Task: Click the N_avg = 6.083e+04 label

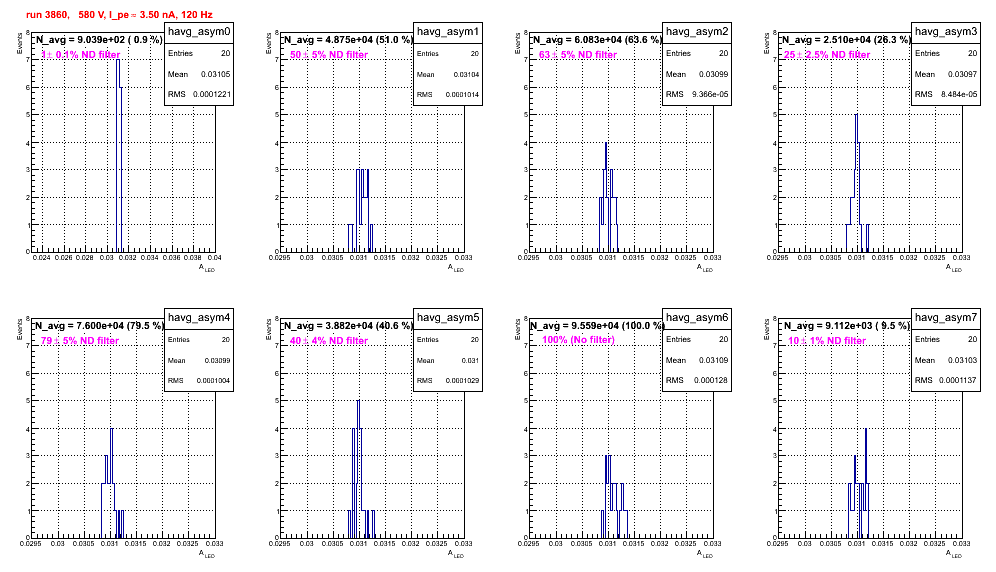Action: pyautogui.click(x=596, y=39)
